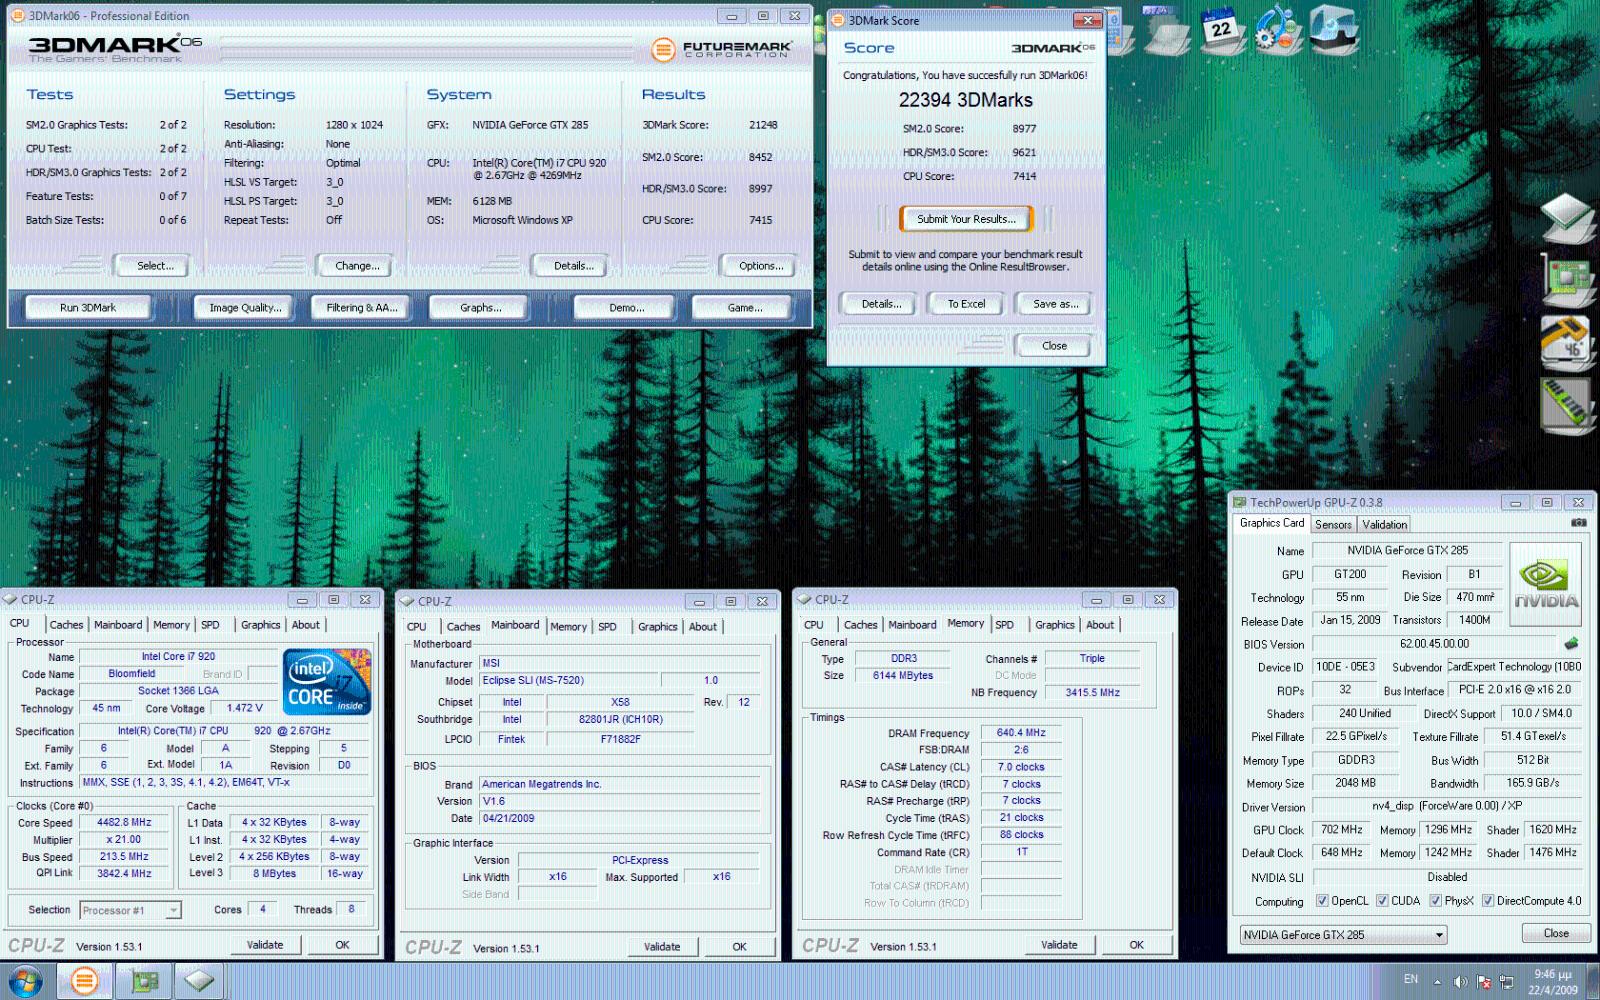The width and height of the screenshot is (1600, 1000).
Task: Click the Close button in GPU-Z
Action: point(1556,933)
